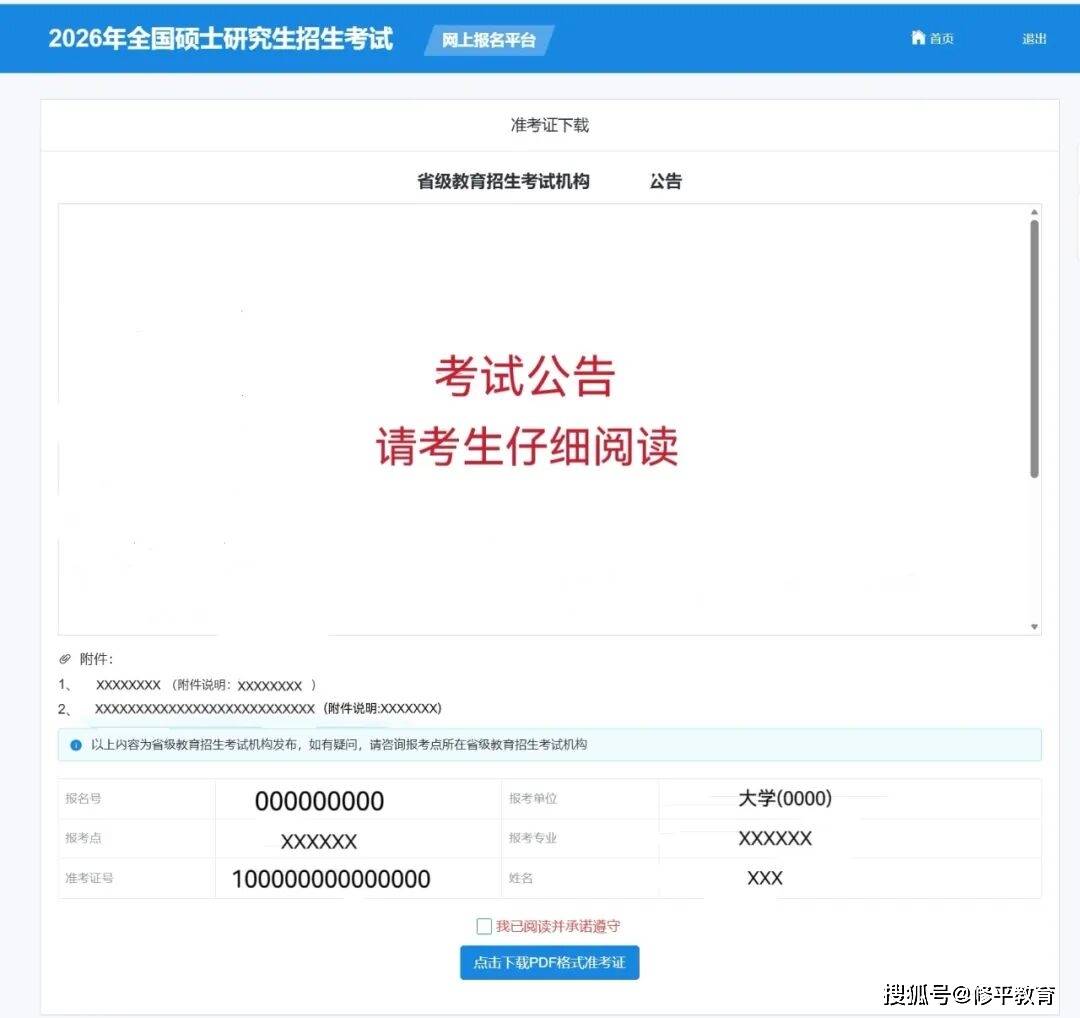This screenshot has width=1080, height=1018.
Task: Click the 姓名 value XXX
Action: (765, 878)
